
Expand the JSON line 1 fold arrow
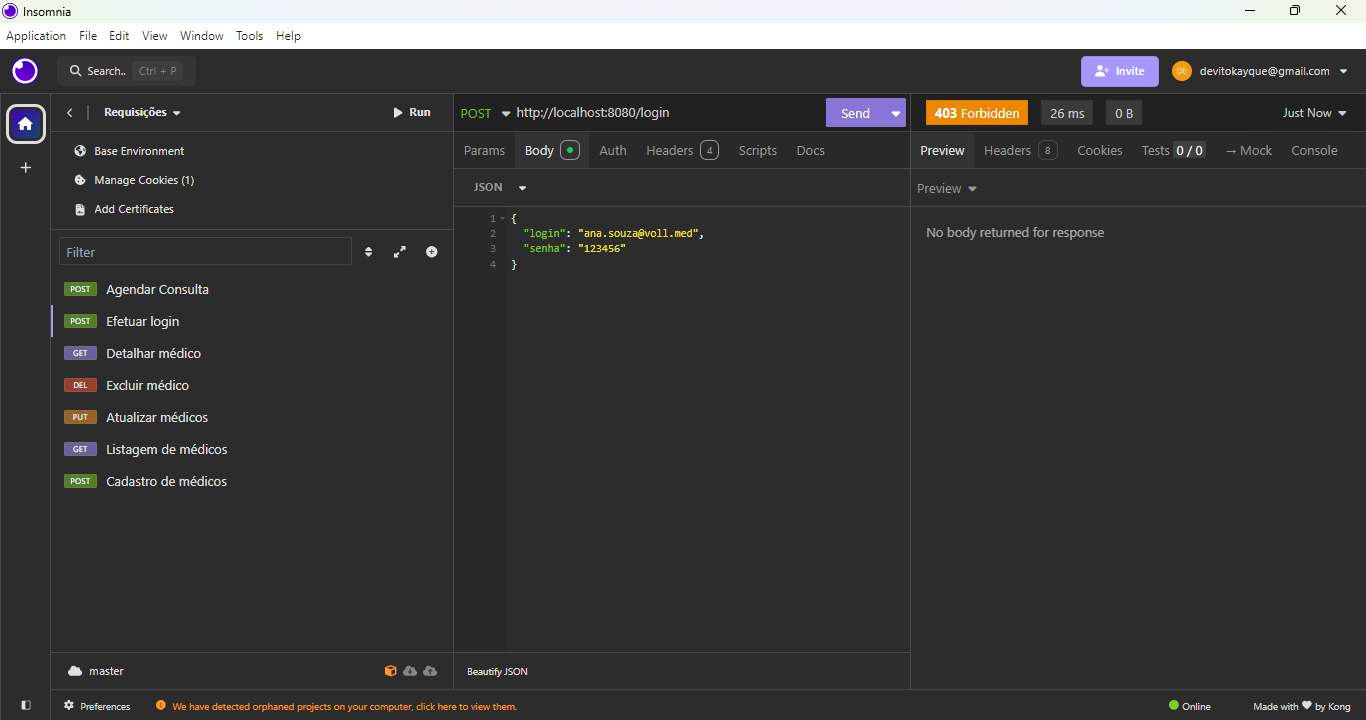click(502, 218)
